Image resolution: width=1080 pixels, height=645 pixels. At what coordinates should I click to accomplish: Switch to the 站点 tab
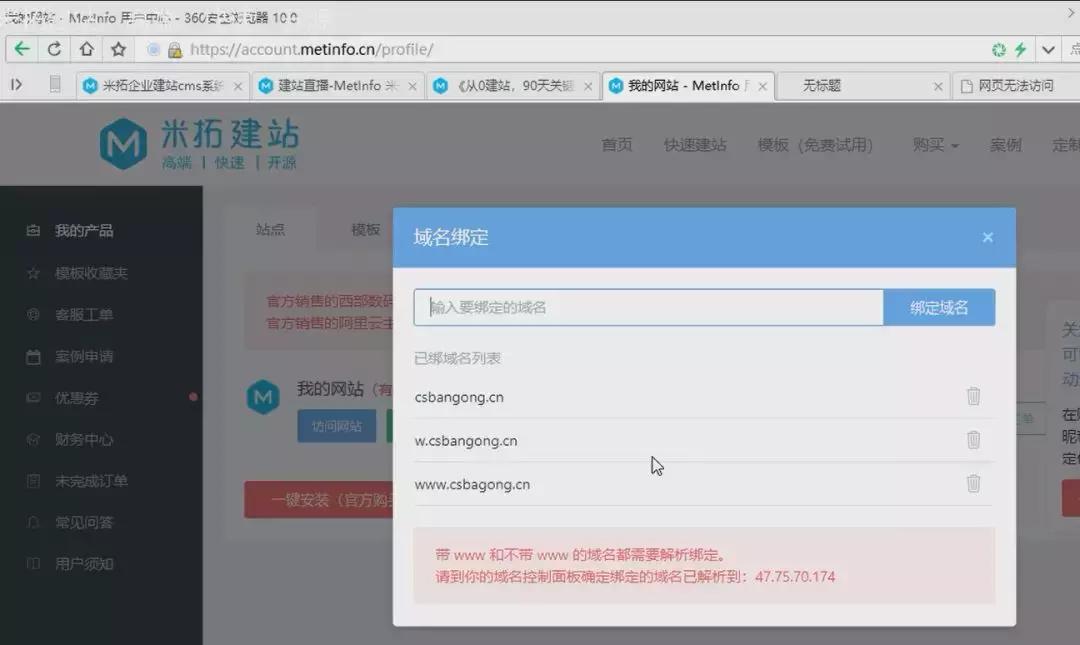271,229
